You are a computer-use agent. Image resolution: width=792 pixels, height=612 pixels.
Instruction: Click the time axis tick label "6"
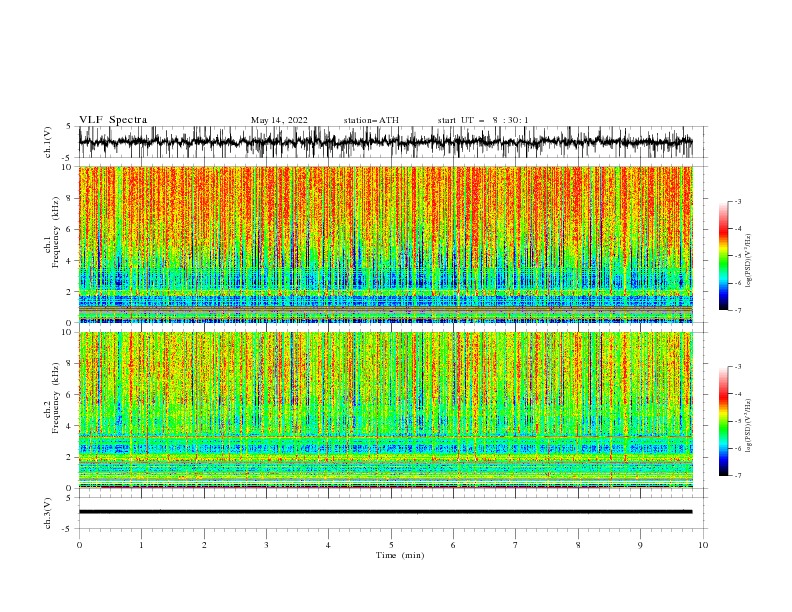pyautogui.click(x=453, y=545)
